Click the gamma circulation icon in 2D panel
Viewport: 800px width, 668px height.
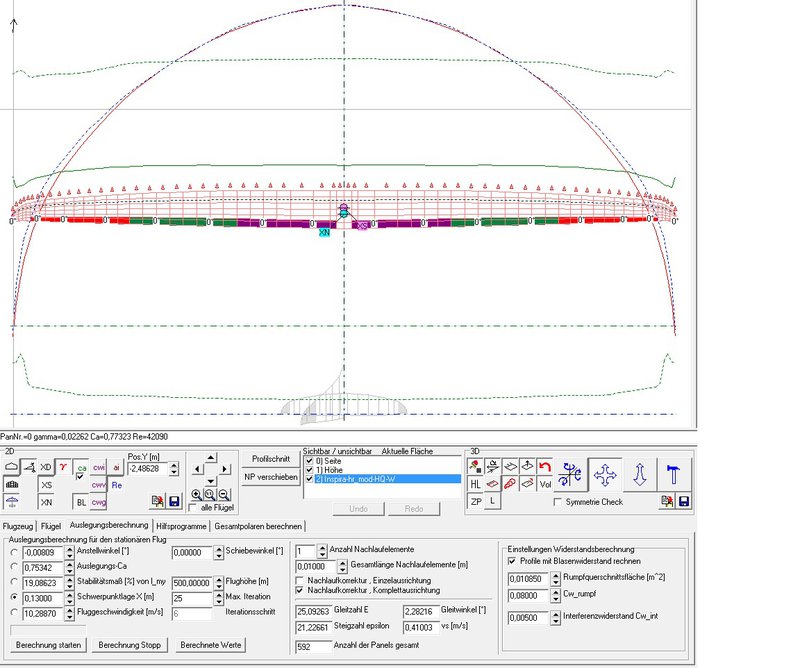tap(63, 467)
